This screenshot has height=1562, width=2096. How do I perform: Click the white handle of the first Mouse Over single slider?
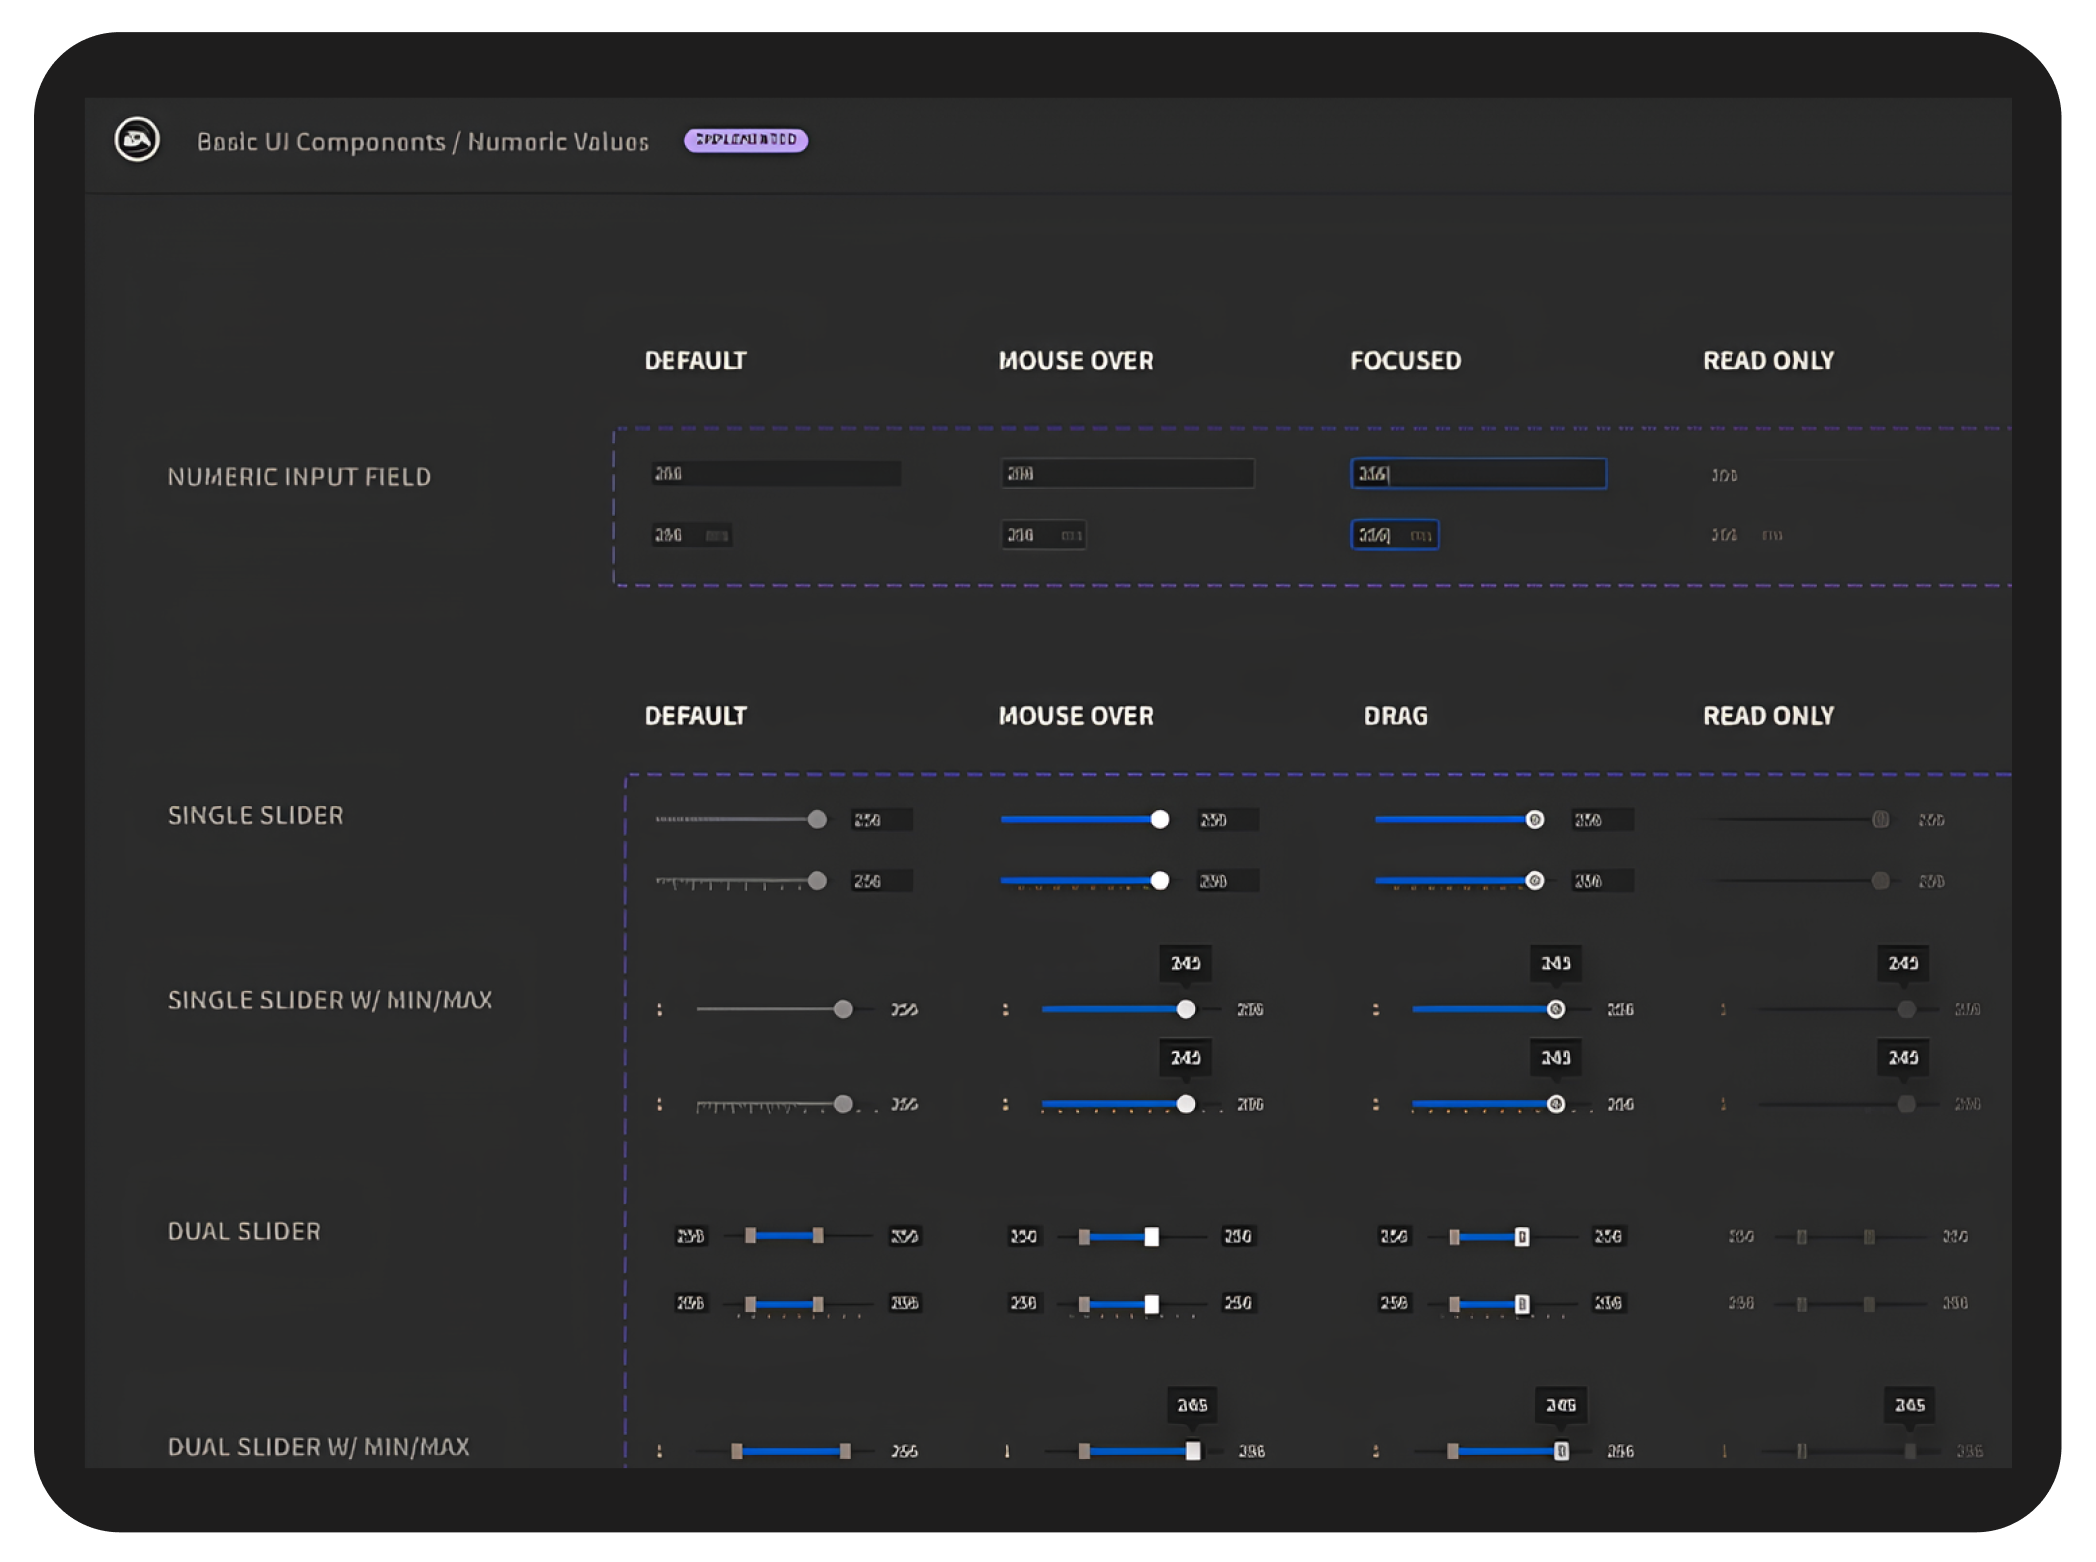tap(1159, 820)
